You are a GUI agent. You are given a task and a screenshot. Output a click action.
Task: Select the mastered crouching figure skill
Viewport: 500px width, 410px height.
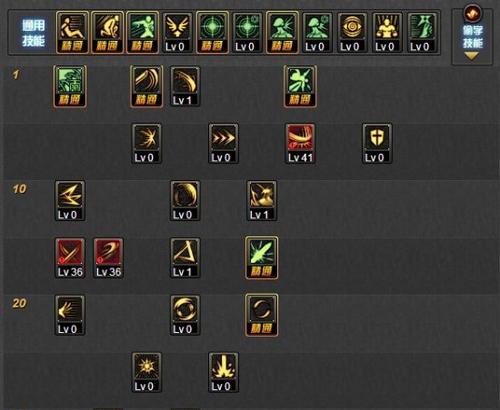point(108,32)
